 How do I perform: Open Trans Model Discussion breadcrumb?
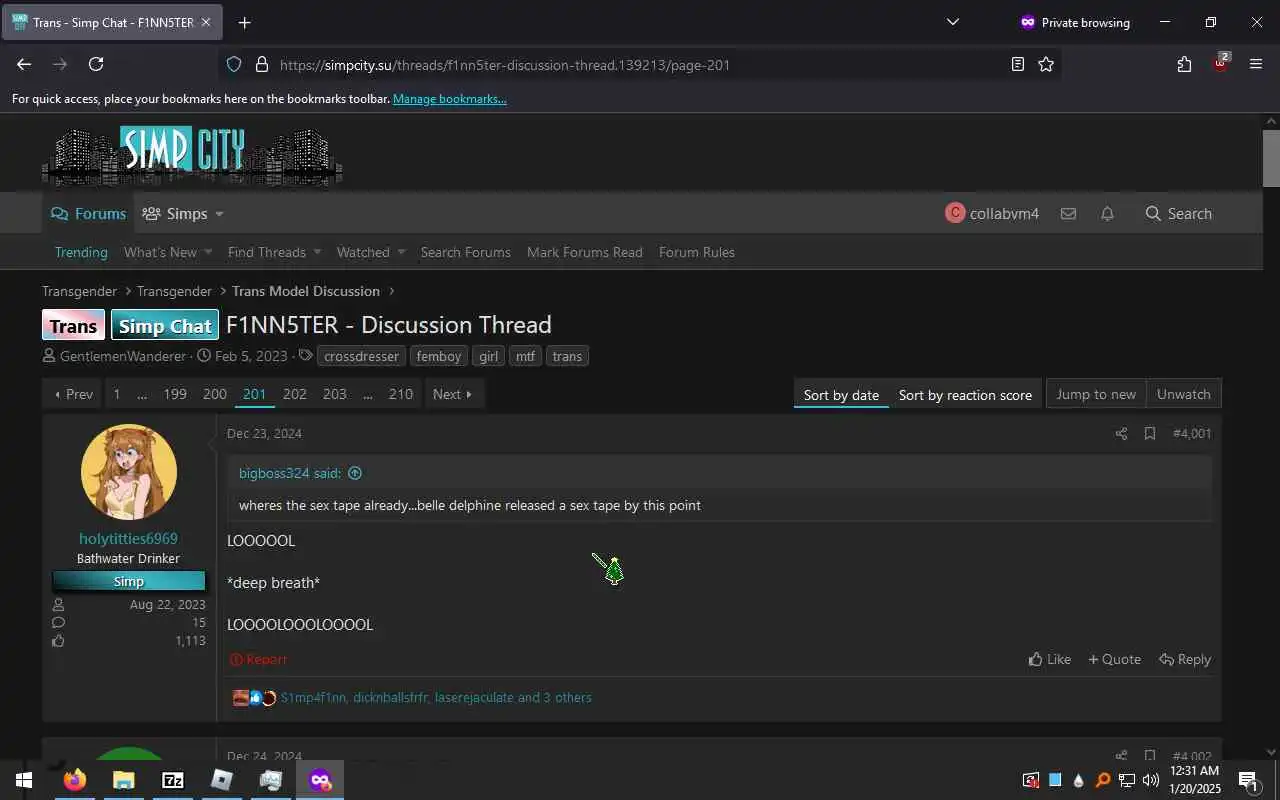tap(306, 291)
